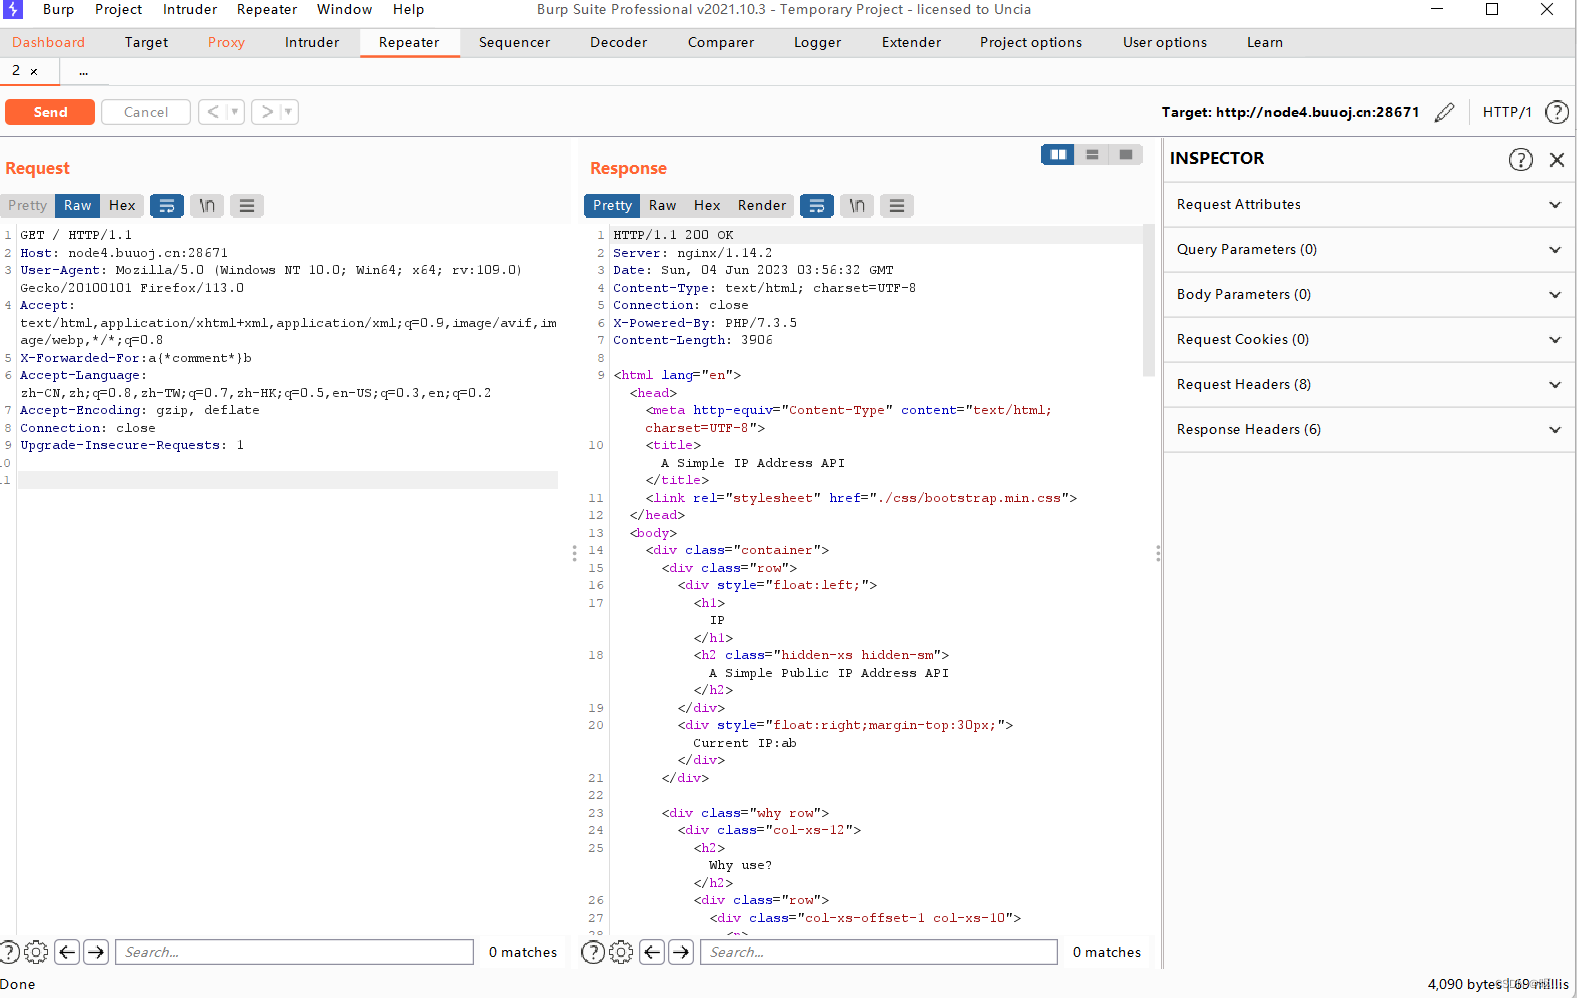Open the Sequencer tab

[x=514, y=42]
